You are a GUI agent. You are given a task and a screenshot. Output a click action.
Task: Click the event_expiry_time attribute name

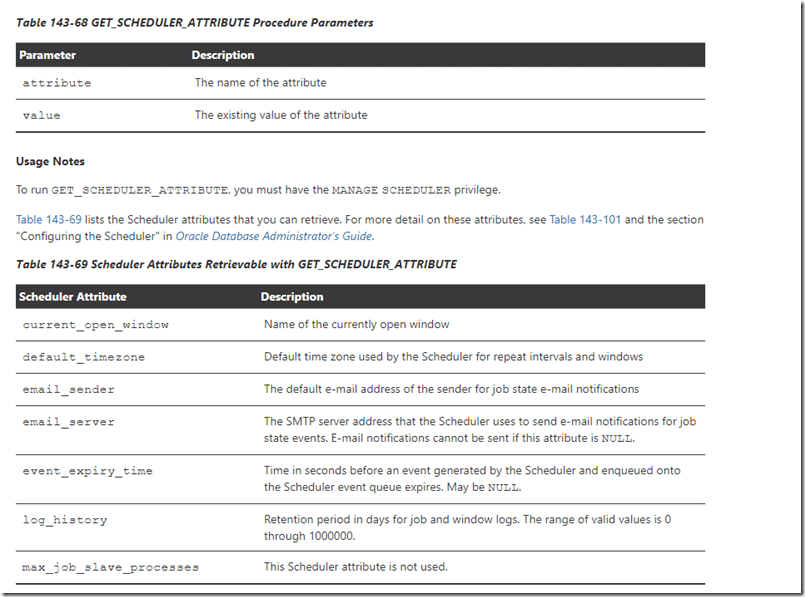(x=88, y=471)
